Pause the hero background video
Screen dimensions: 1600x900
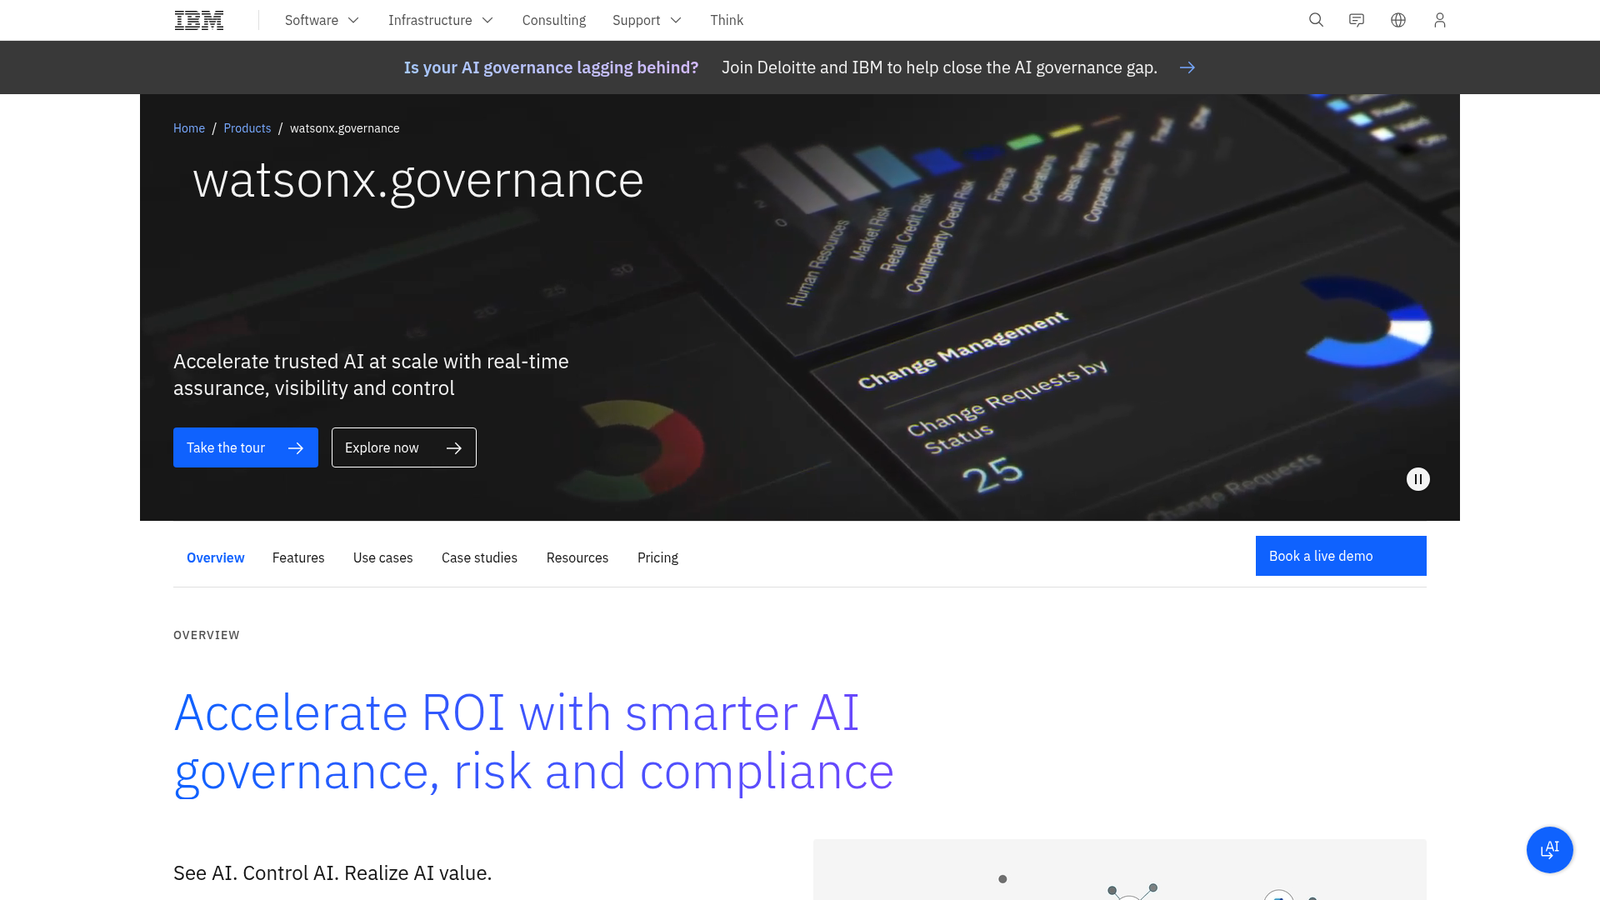(1418, 479)
